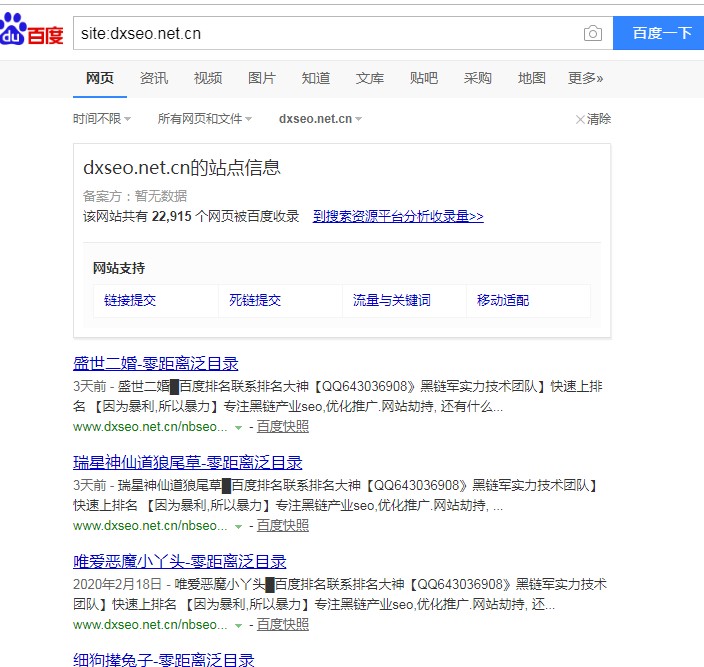Open the 视频 tab
This screenshot has height=667, width=704.
[207, 78]
